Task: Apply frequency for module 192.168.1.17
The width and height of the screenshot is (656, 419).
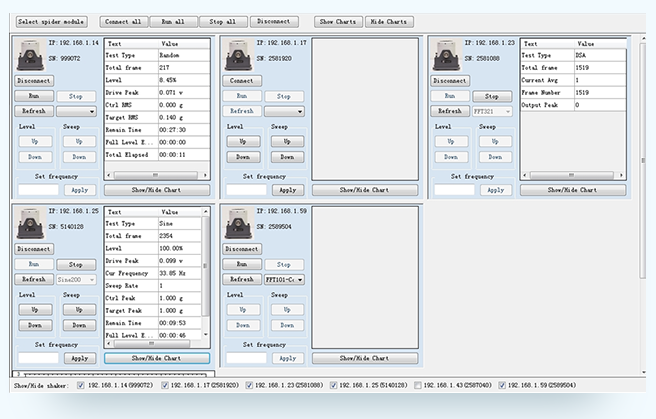Action: point(288,190)
